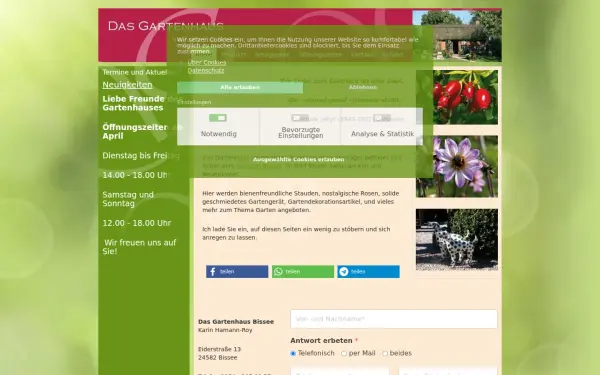600x375 pixels.
Task: Click the Facebook share icon
Action: click(213, 272)
